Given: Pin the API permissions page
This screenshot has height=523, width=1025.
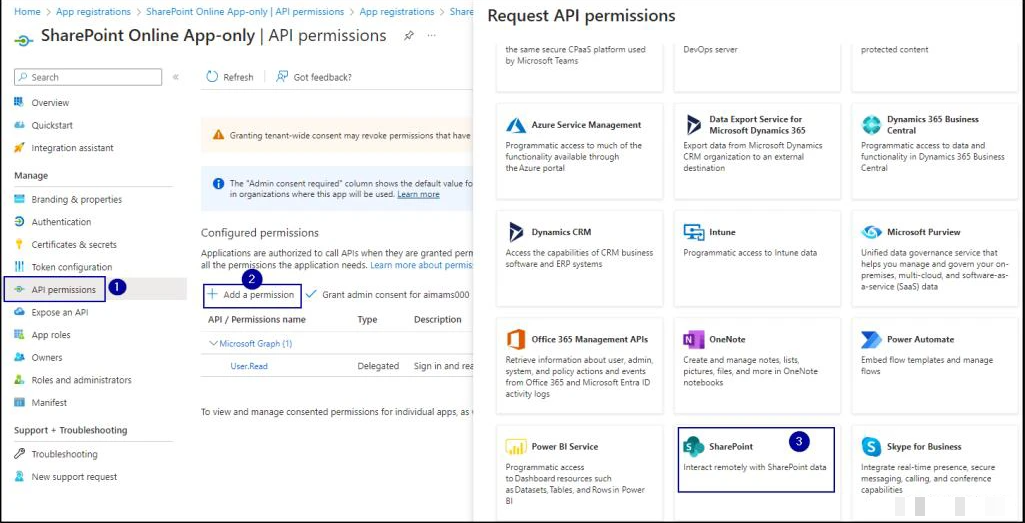Looking at the screenshot, I should tap(409, 36).
